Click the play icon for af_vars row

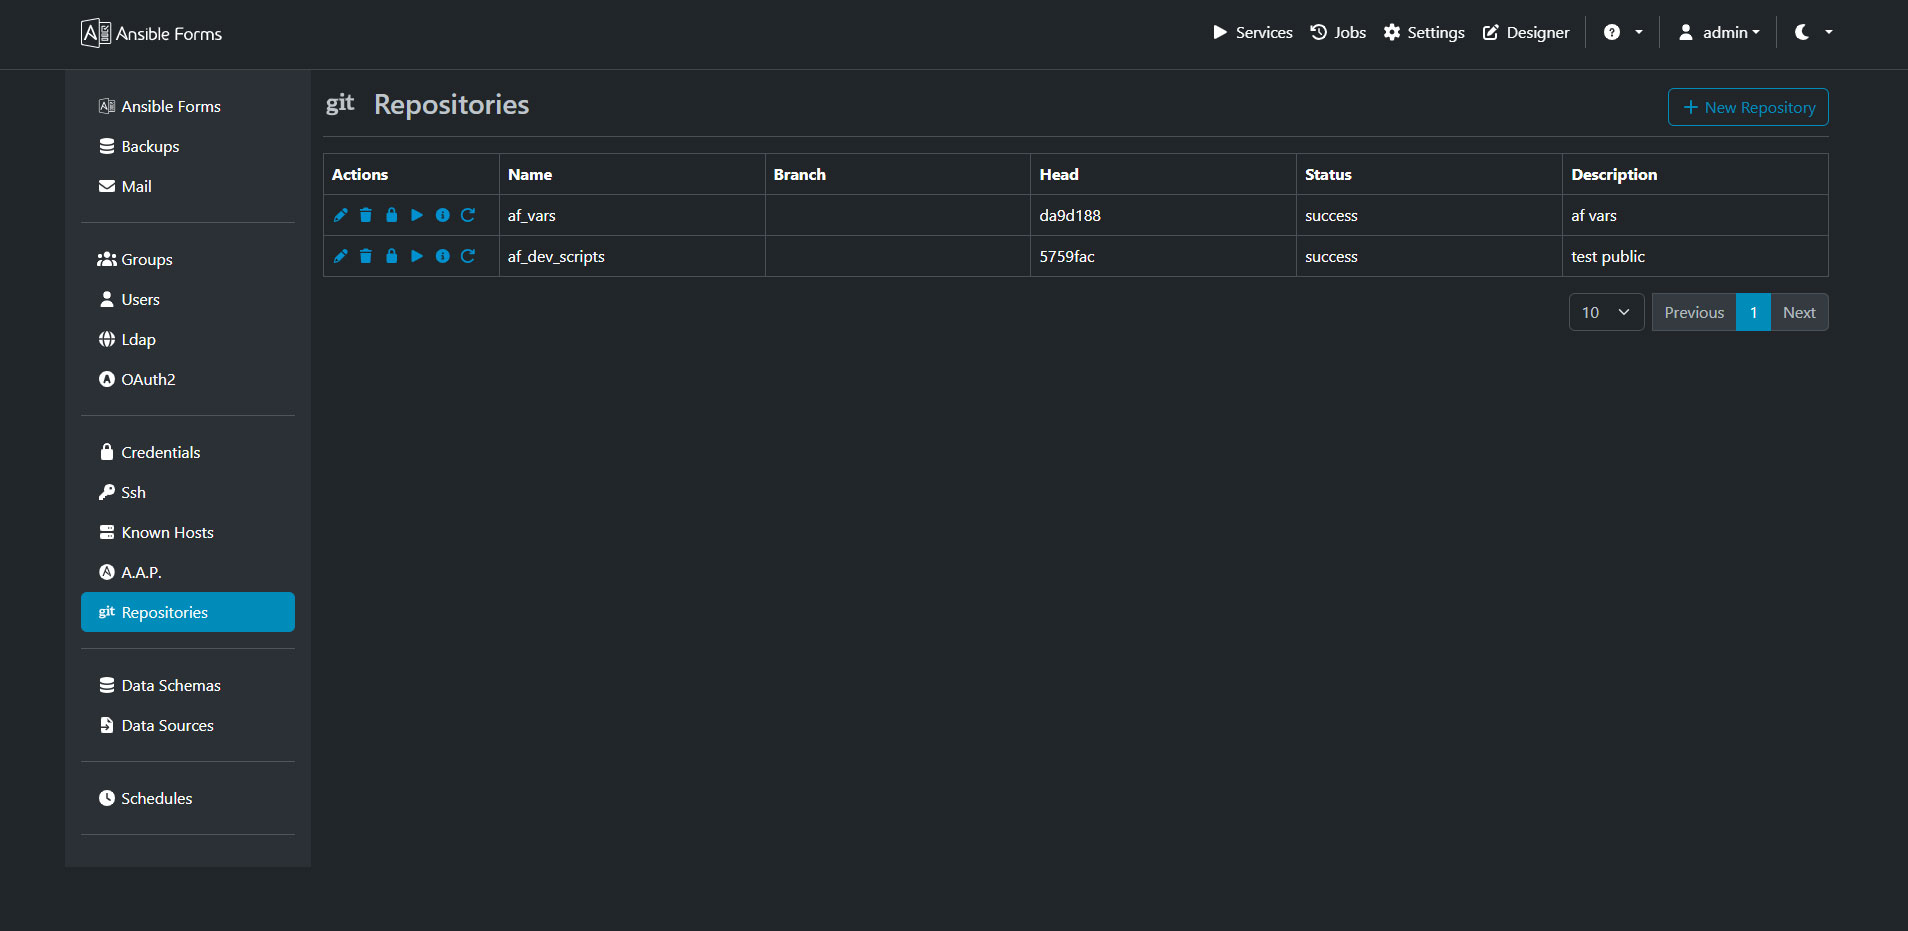(417, 215)
